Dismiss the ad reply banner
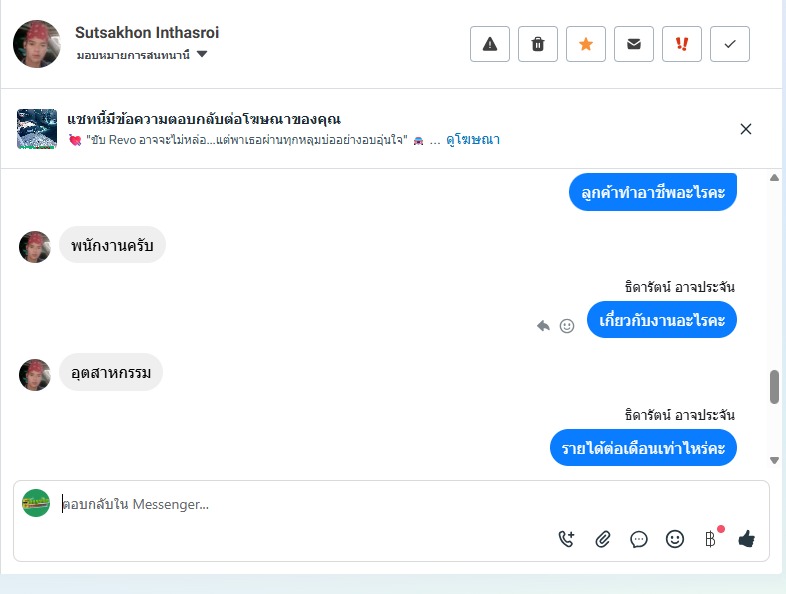The width and height of the screenshot is (786, 594). click(746, 129)
